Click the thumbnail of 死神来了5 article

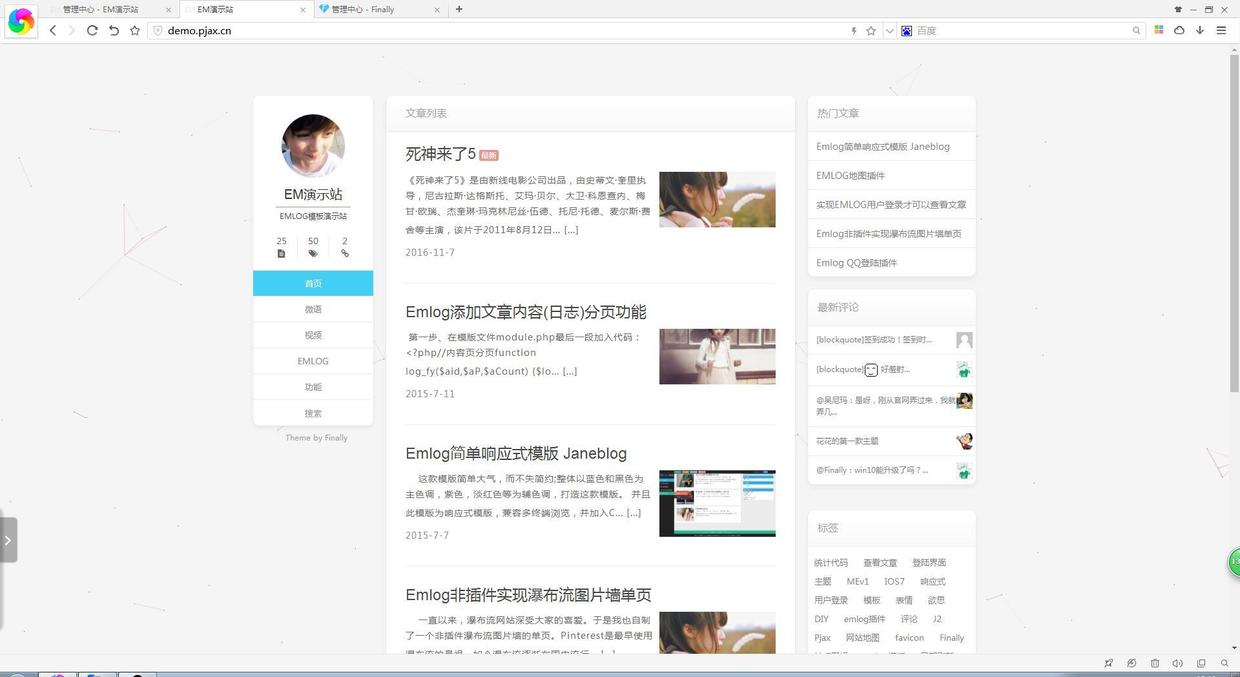pos(717,199)
